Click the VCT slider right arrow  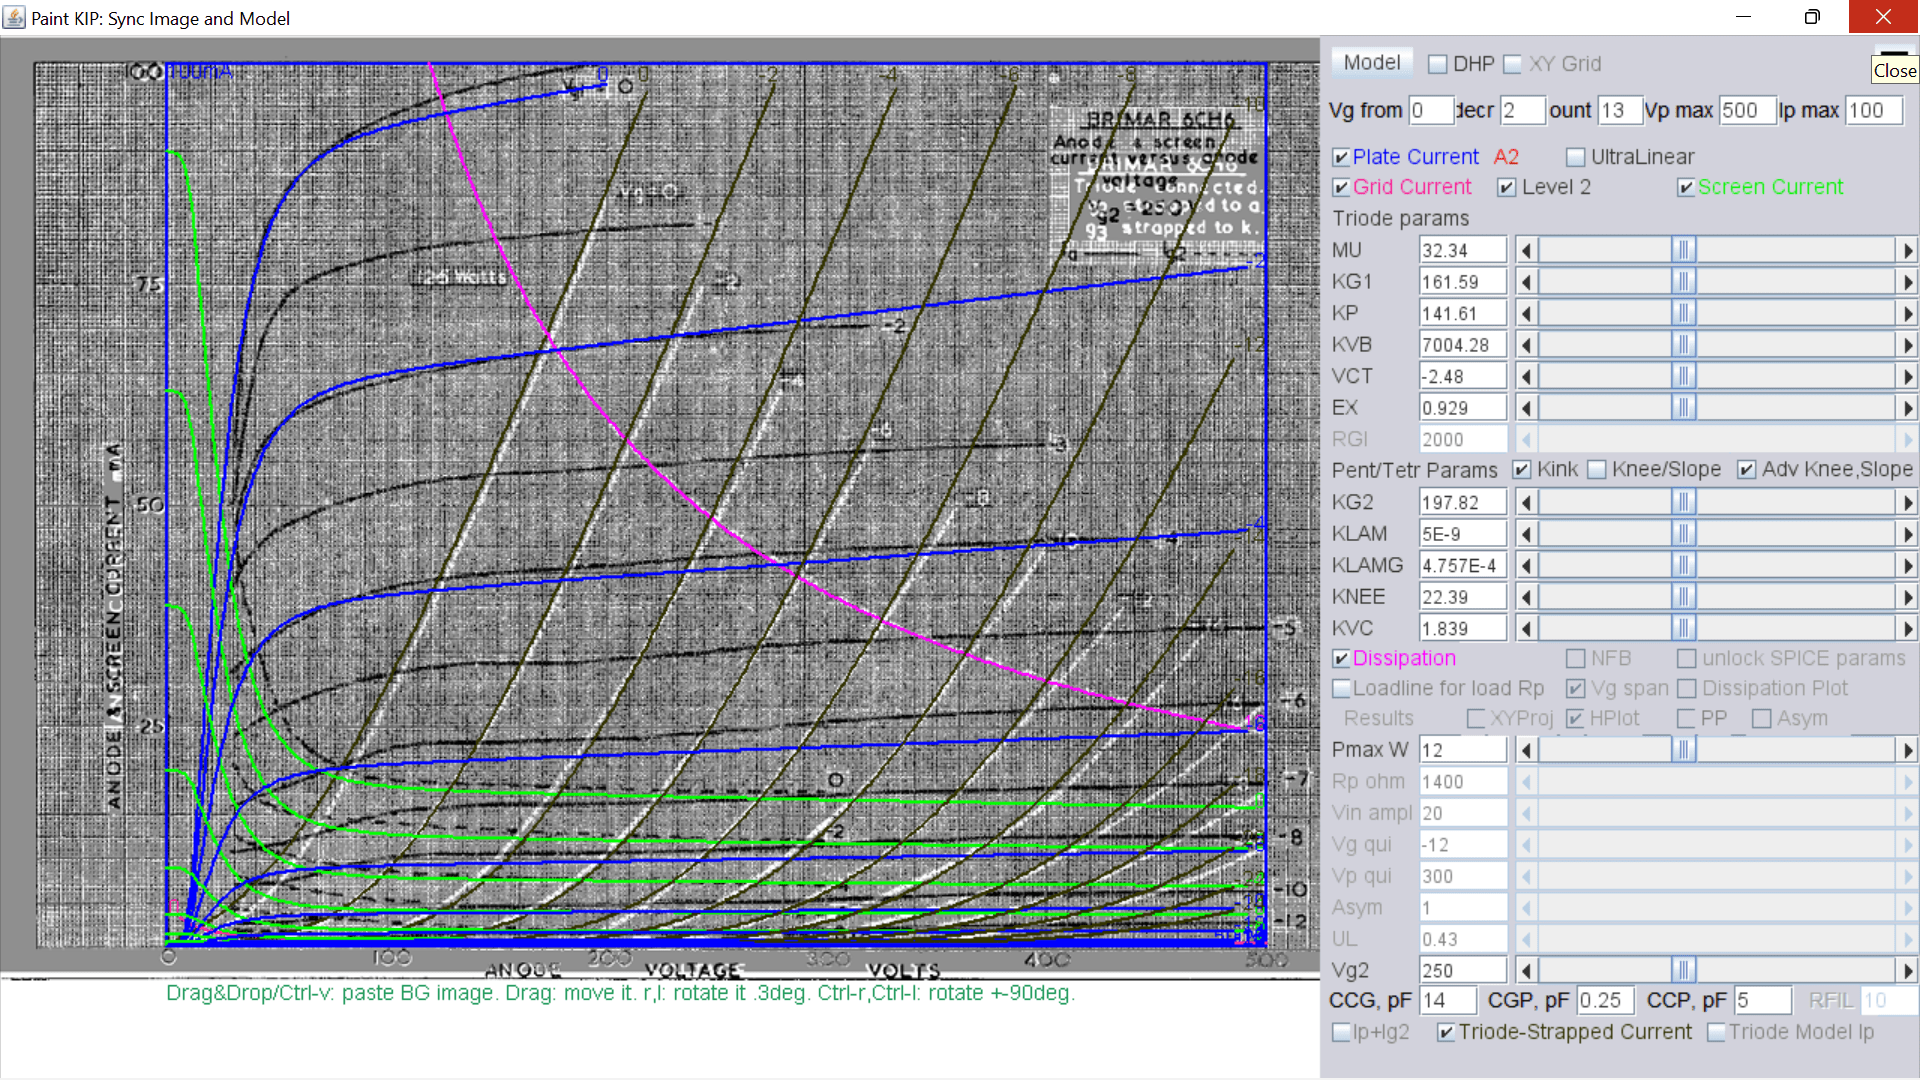click(x=1907, y=376)
